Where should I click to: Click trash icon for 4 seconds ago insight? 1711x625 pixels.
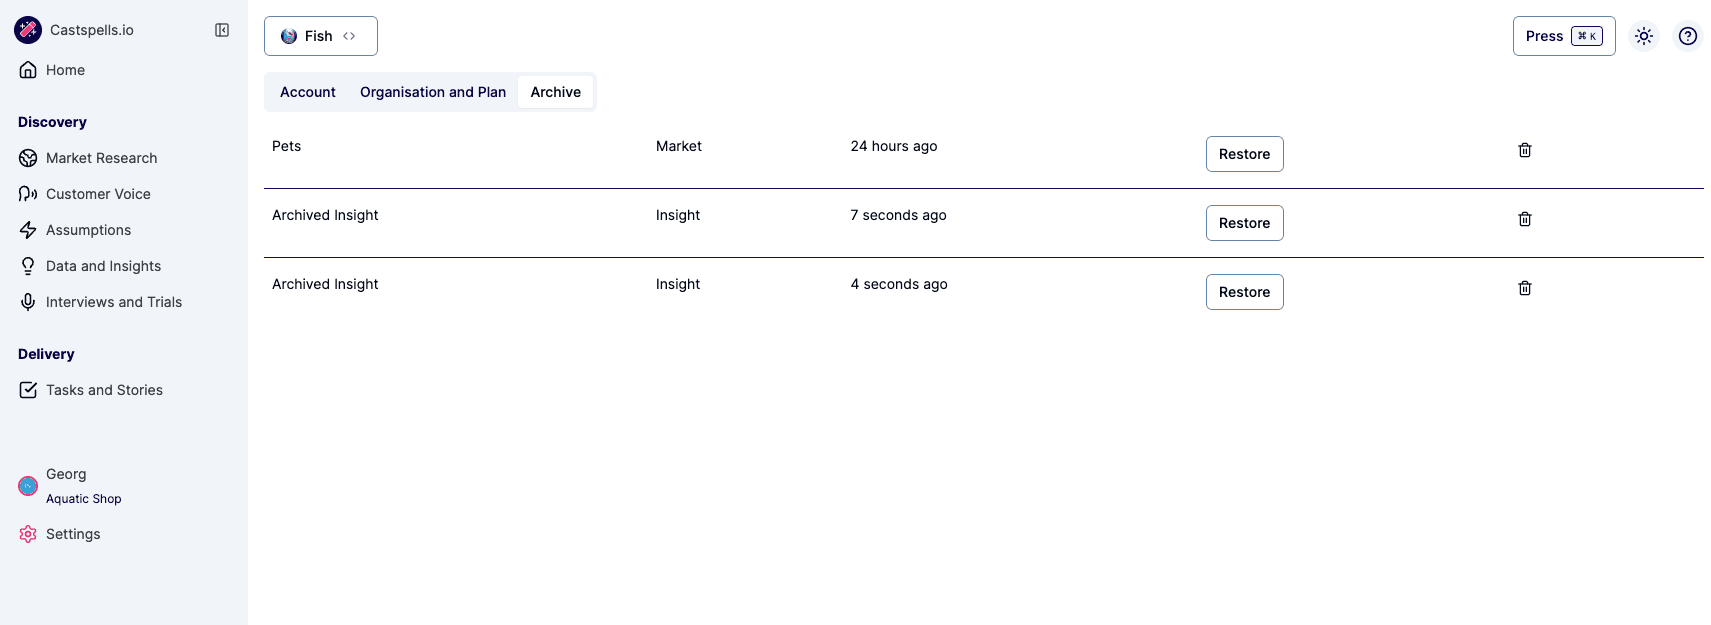click(x=1524, y=288)
